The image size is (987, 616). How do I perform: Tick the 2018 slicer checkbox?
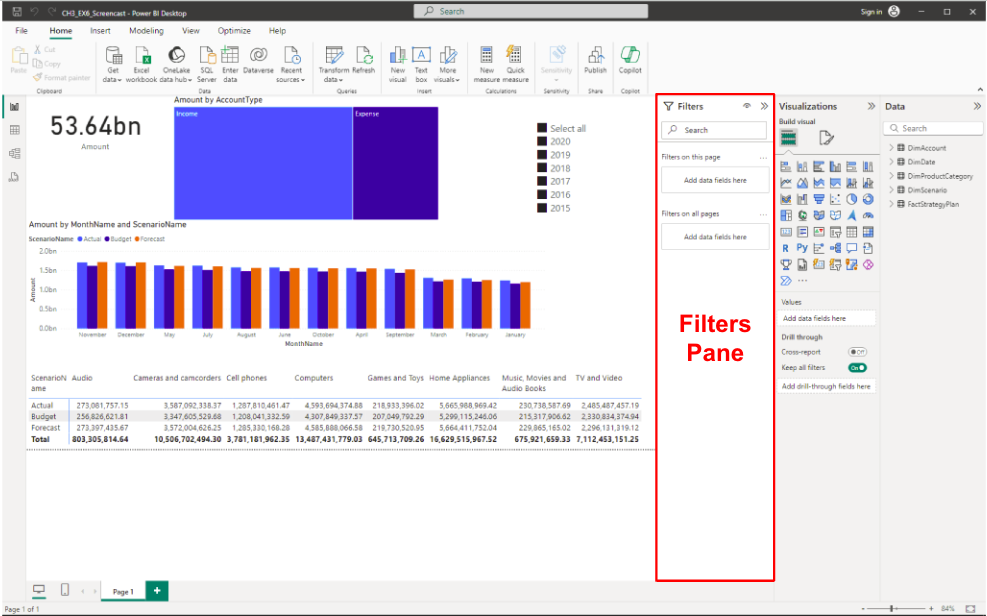click(x=542, y=168)
